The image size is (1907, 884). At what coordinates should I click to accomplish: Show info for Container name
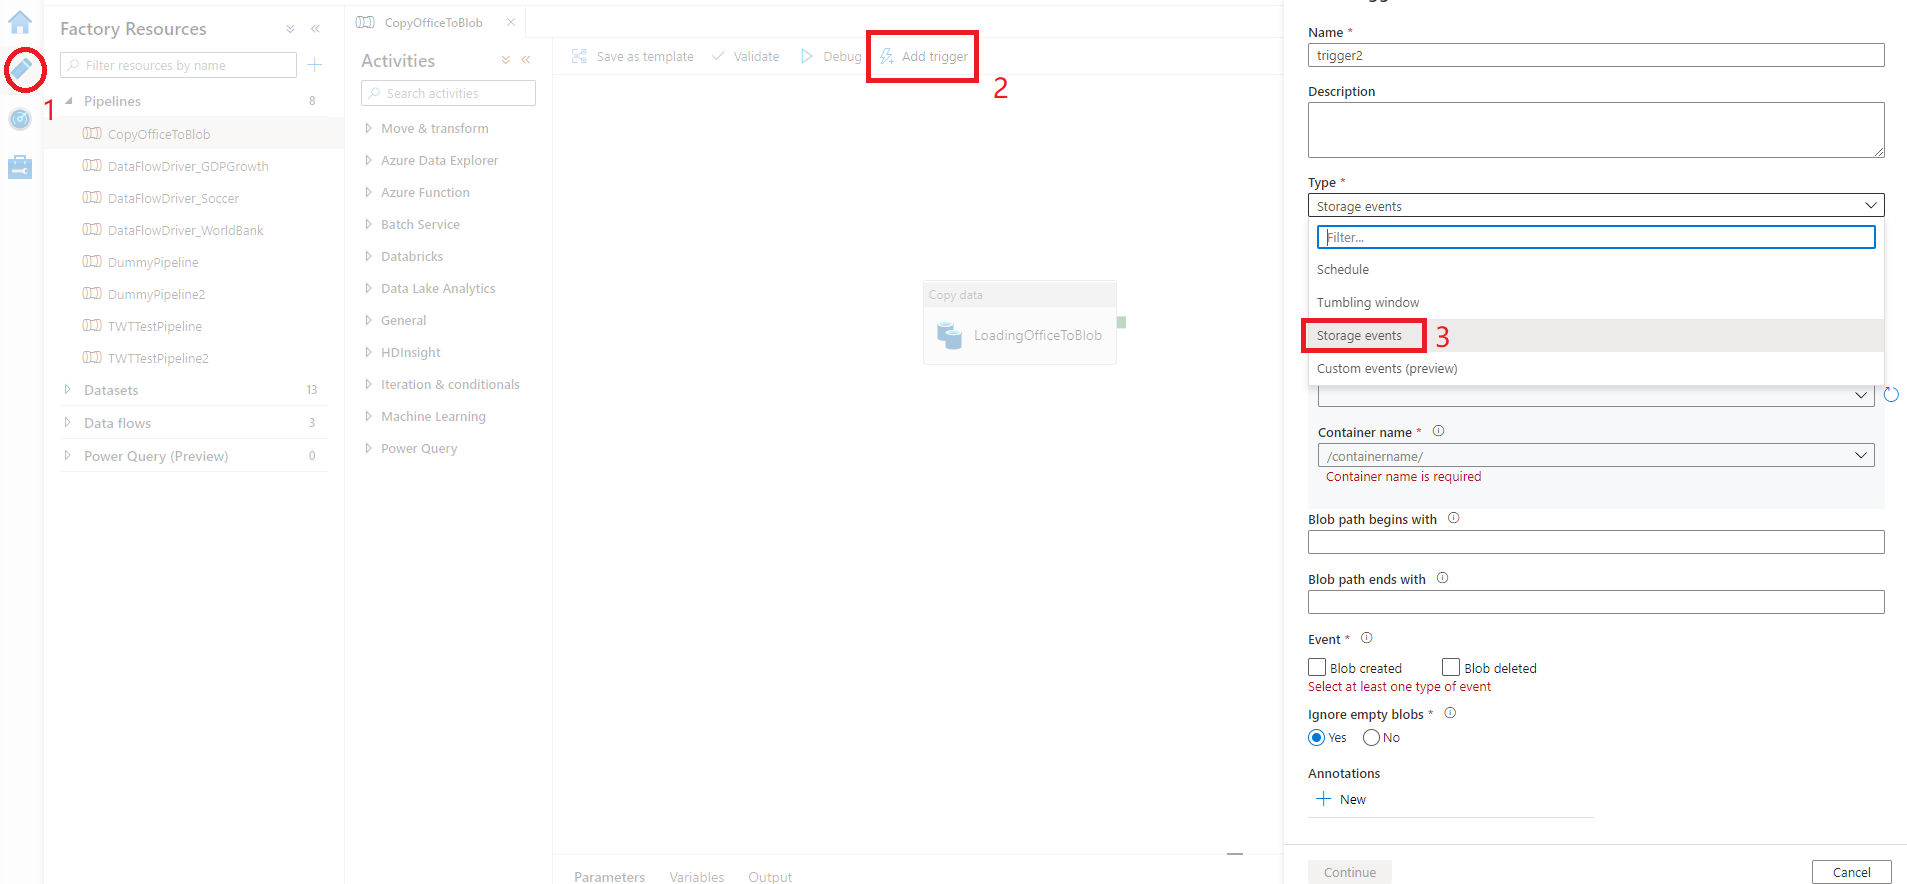[x=1438, y=431]
